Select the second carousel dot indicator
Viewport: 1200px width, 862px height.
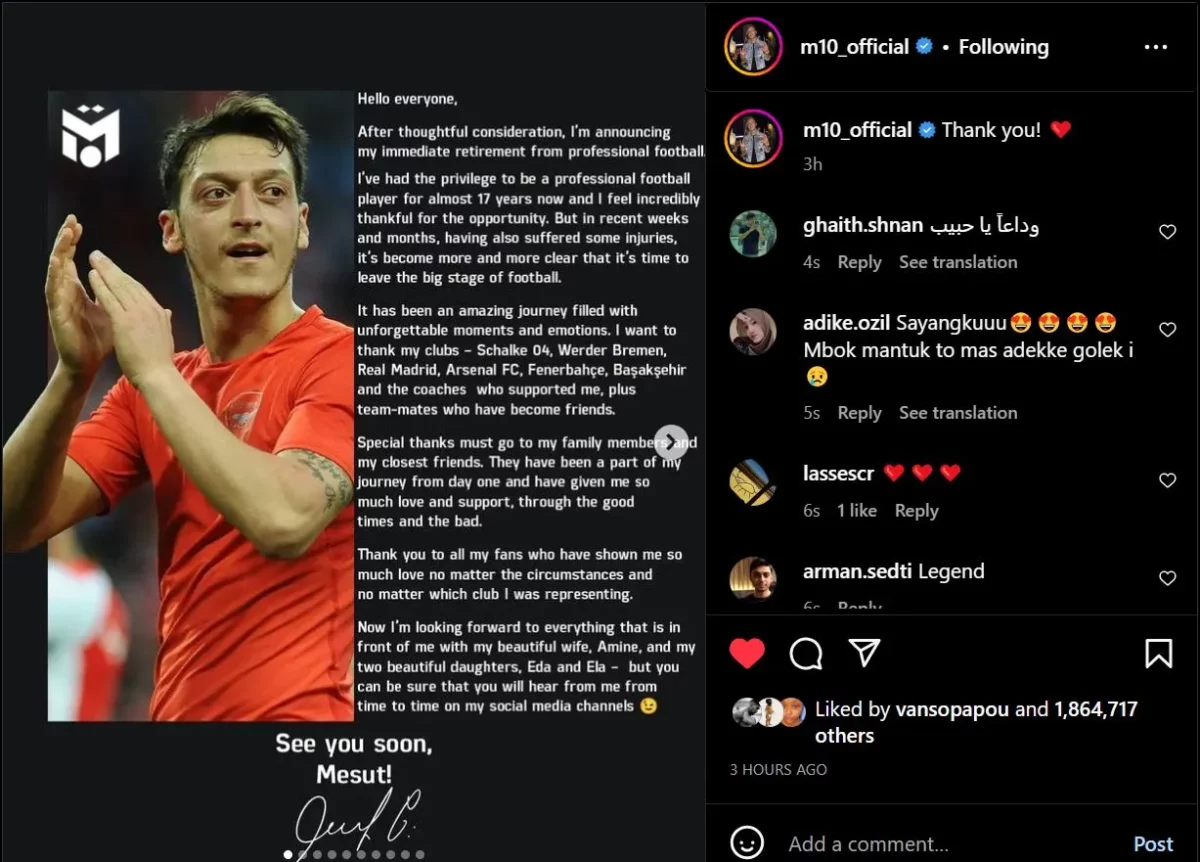click(304, 855)
